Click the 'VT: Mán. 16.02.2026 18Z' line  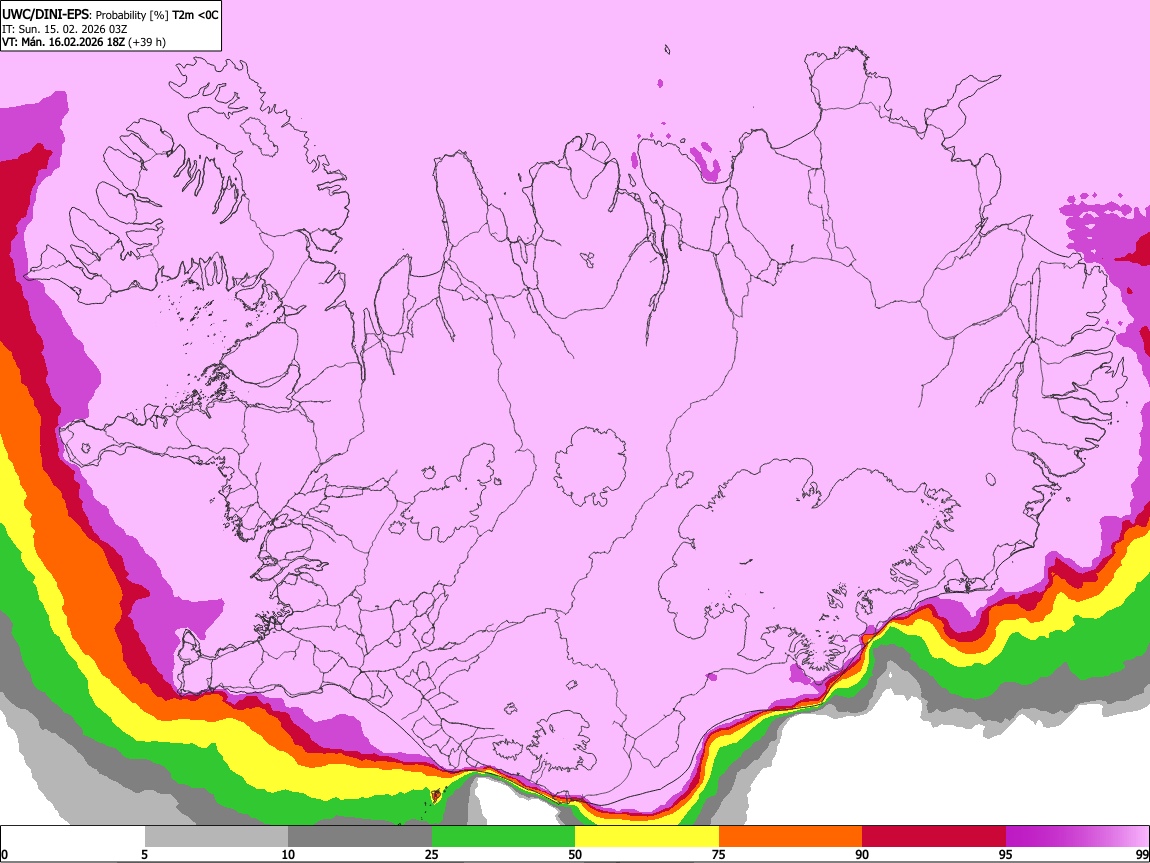63,42
